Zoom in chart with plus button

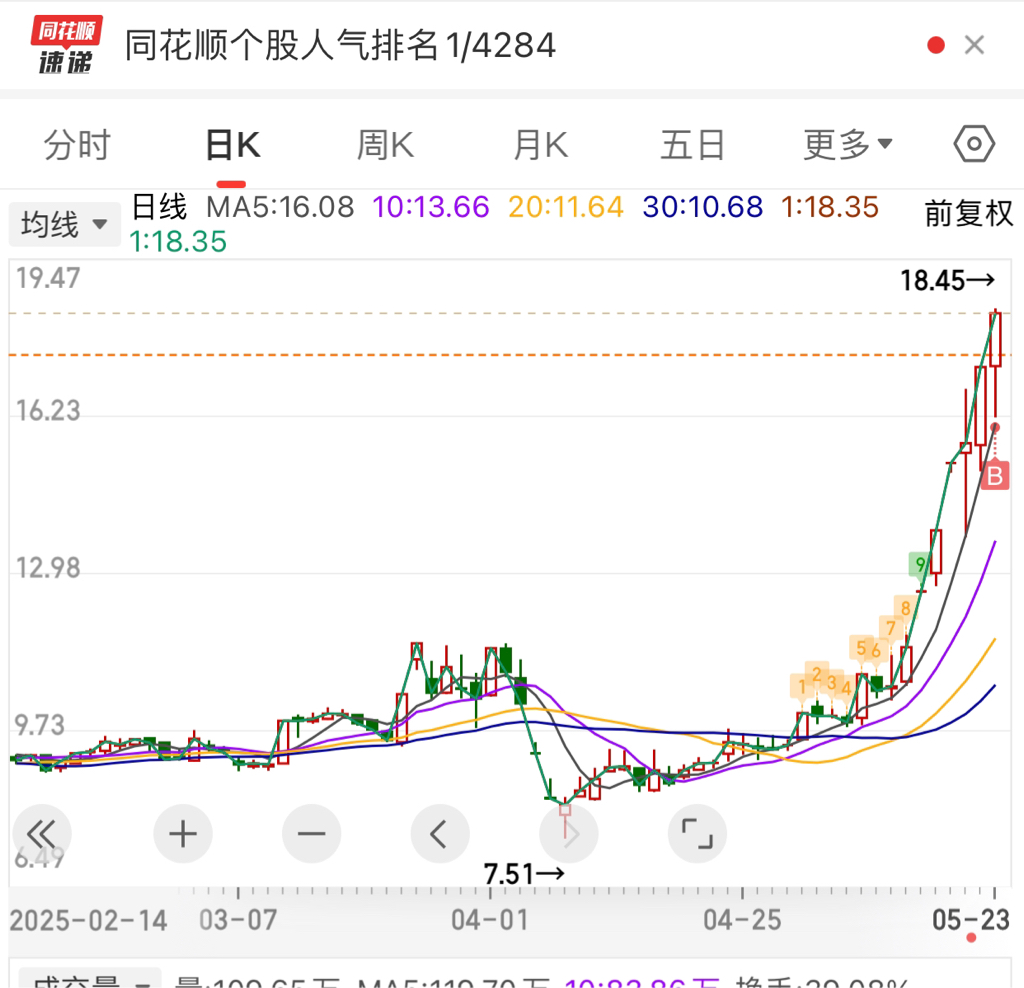(x=183, y=834)
